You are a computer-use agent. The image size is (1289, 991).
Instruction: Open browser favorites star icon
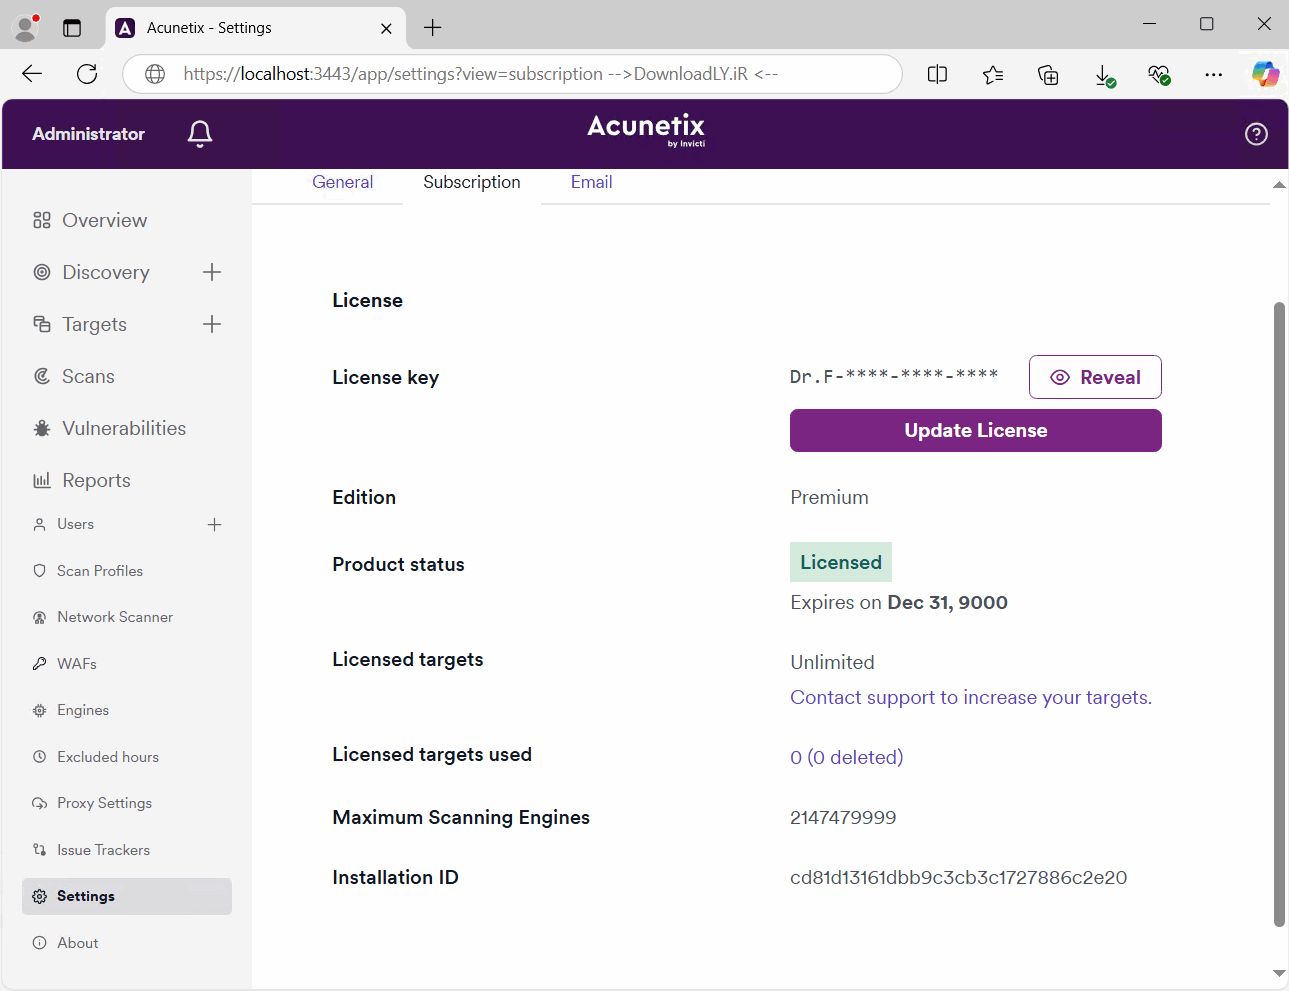[993, 74]
